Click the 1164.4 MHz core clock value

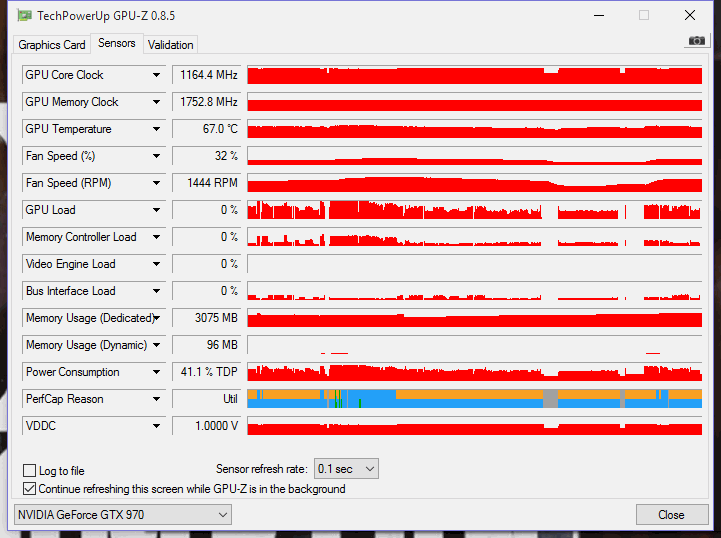tap(207, 75)
